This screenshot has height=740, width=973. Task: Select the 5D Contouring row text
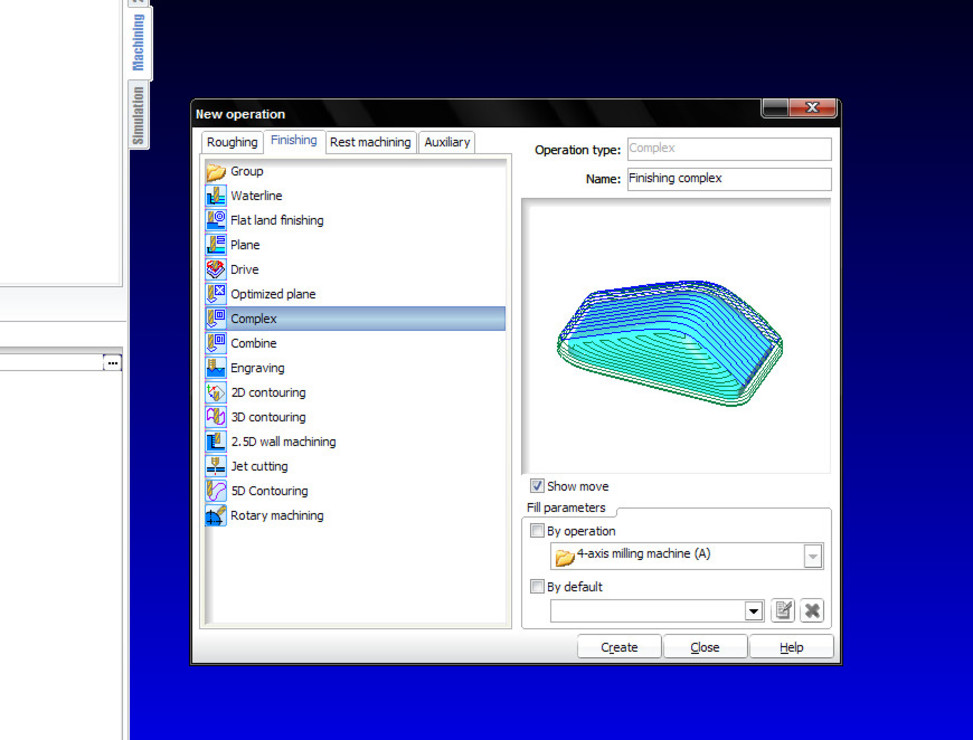269,491
